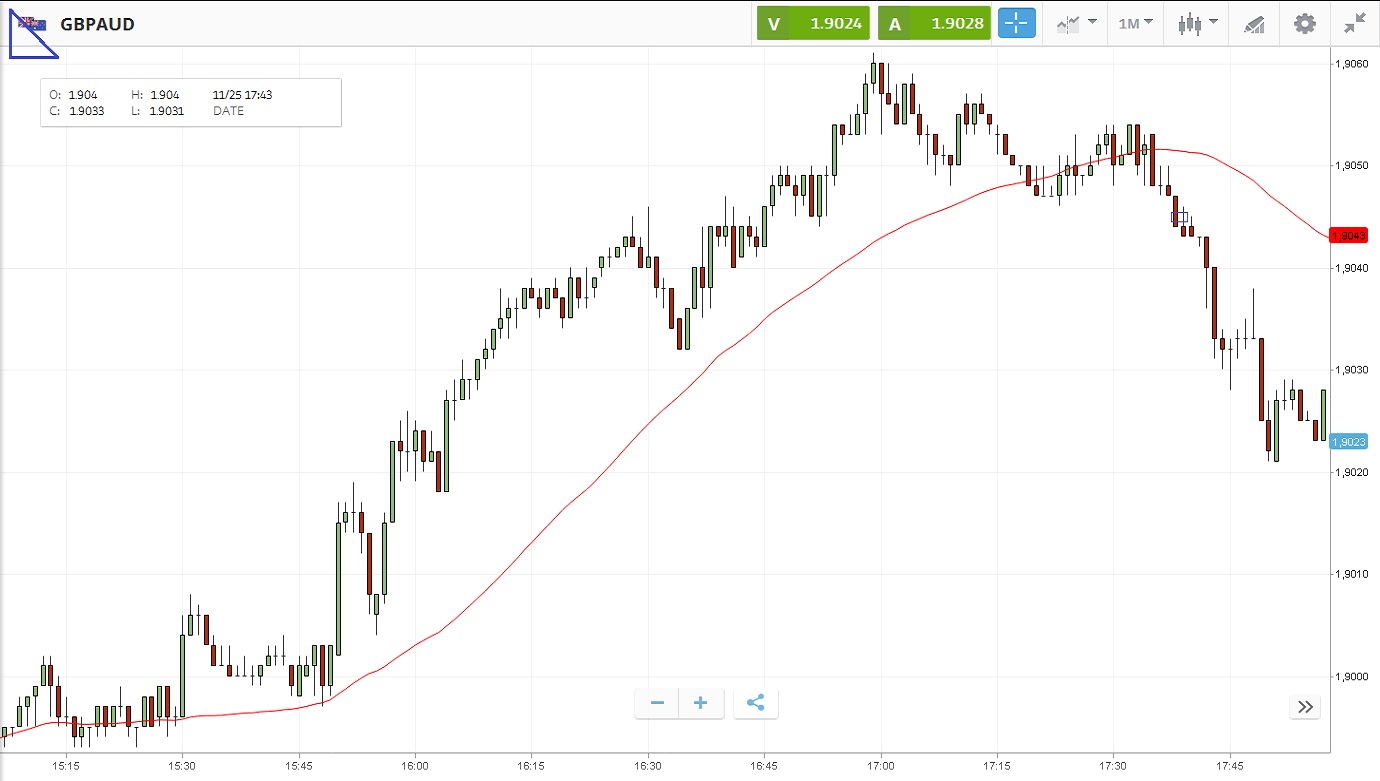Click the GBPAUD instrument title

[97, 24]
